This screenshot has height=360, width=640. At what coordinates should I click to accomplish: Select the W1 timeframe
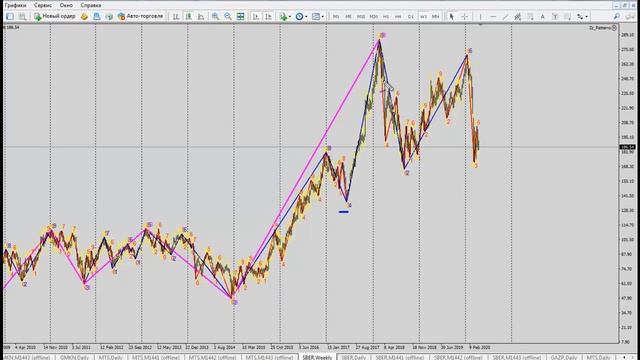click(x=423, y=16)
